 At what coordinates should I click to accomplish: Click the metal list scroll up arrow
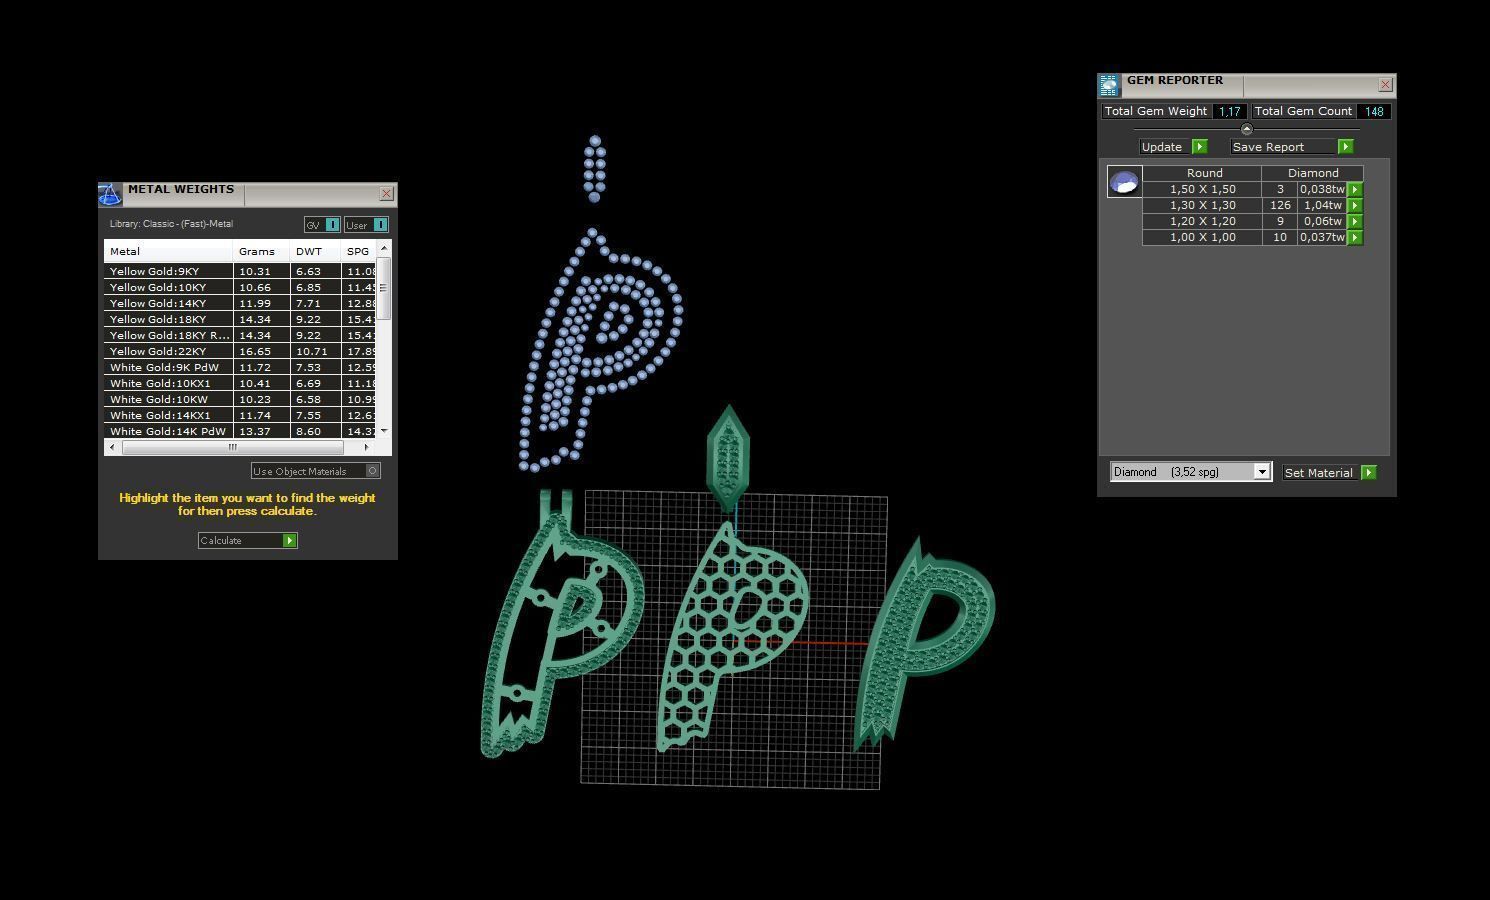click(384, 247)
